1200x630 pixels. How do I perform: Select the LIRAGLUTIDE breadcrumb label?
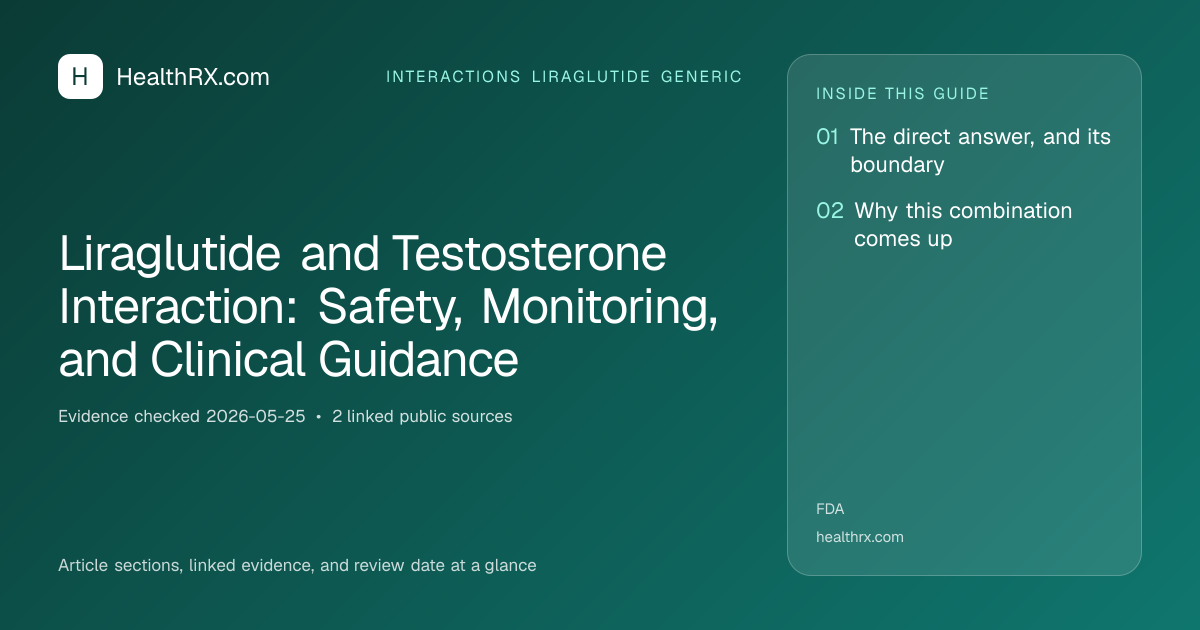tap(591, 77)
